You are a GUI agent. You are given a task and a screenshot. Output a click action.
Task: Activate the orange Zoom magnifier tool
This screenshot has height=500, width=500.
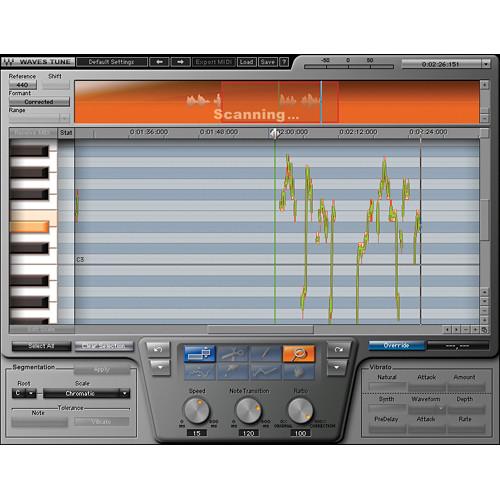[299, 354]
